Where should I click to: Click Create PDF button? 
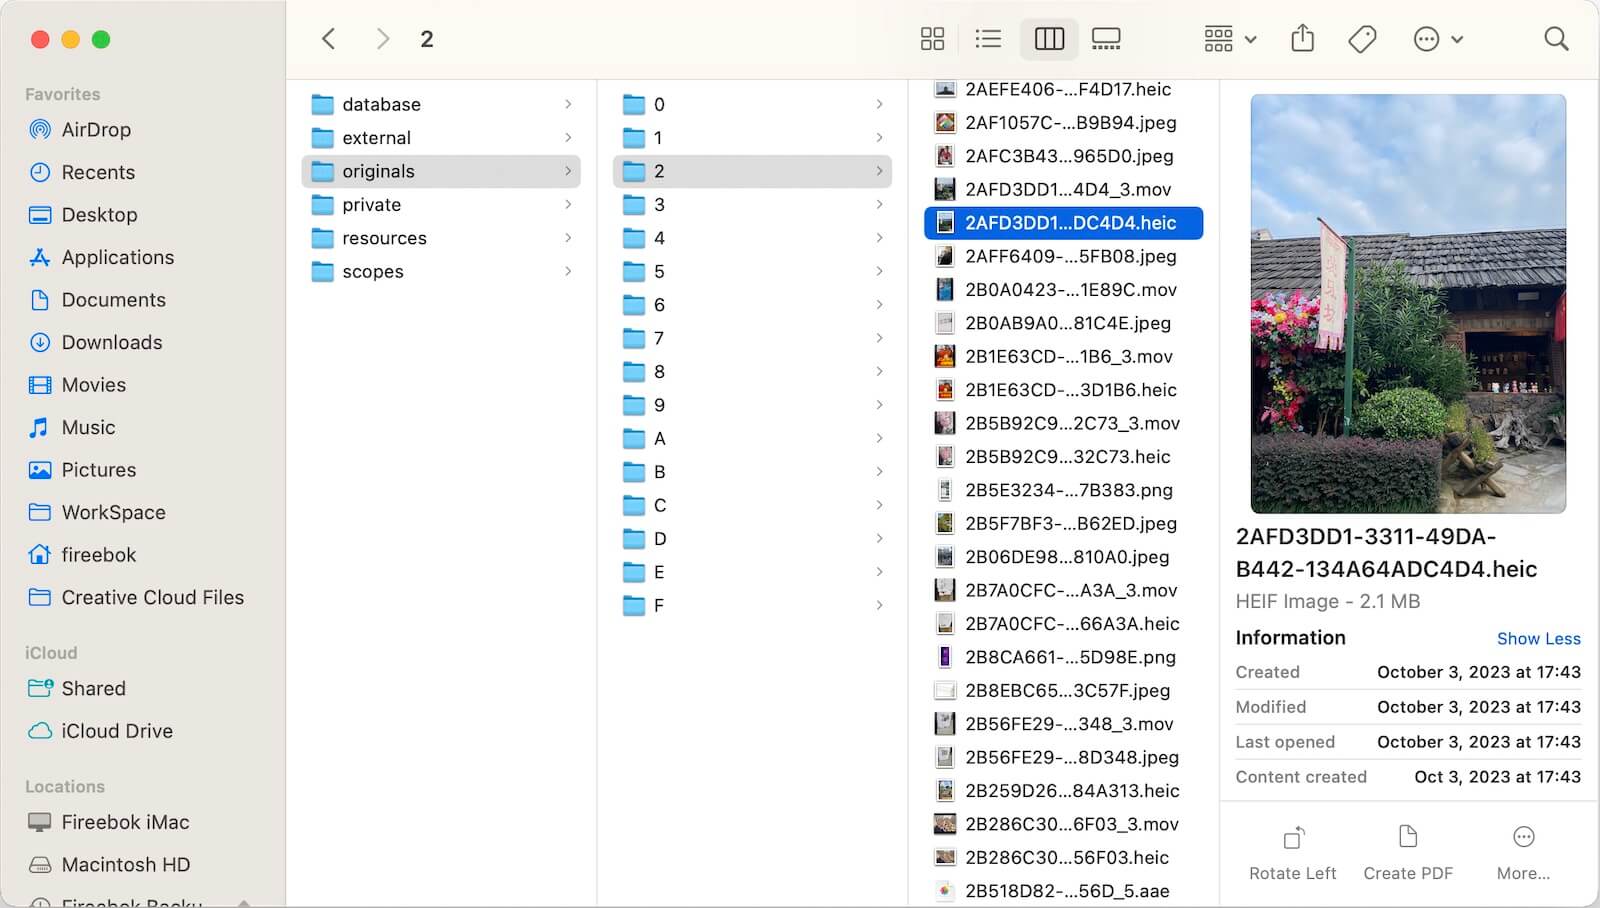(x=1408, y=853)
